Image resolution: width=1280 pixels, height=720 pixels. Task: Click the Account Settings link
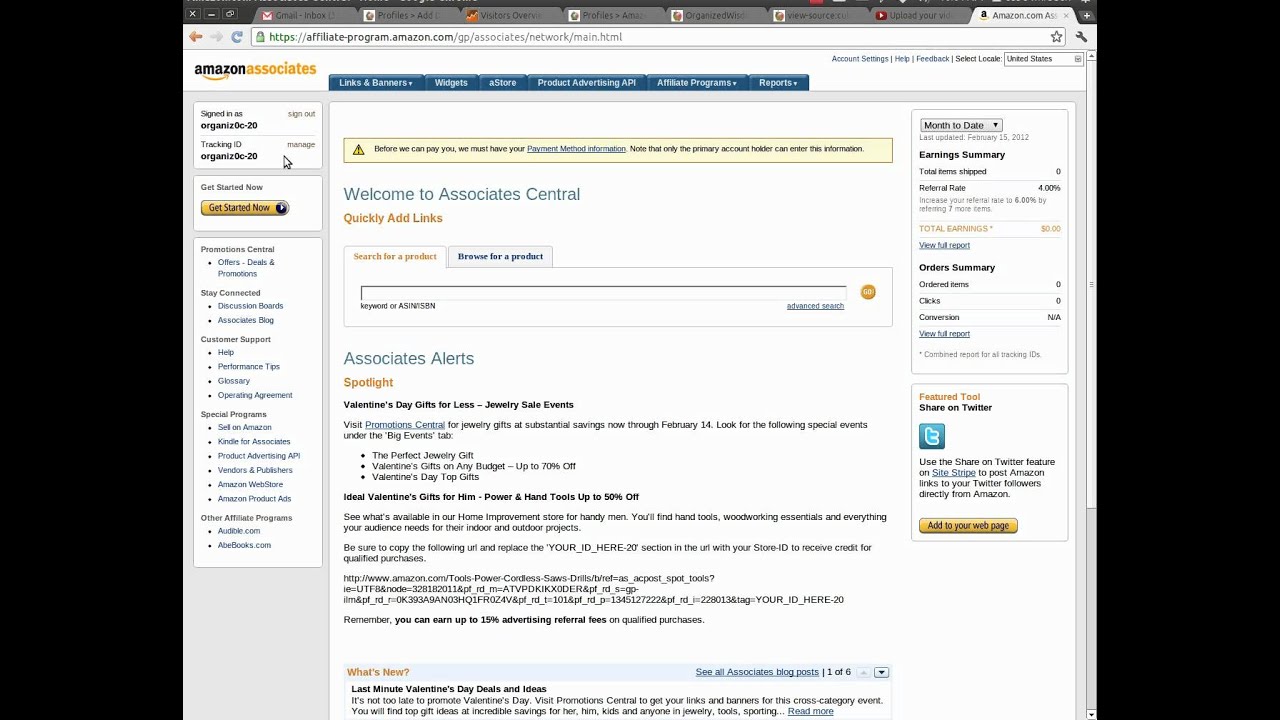pos(860,59)
